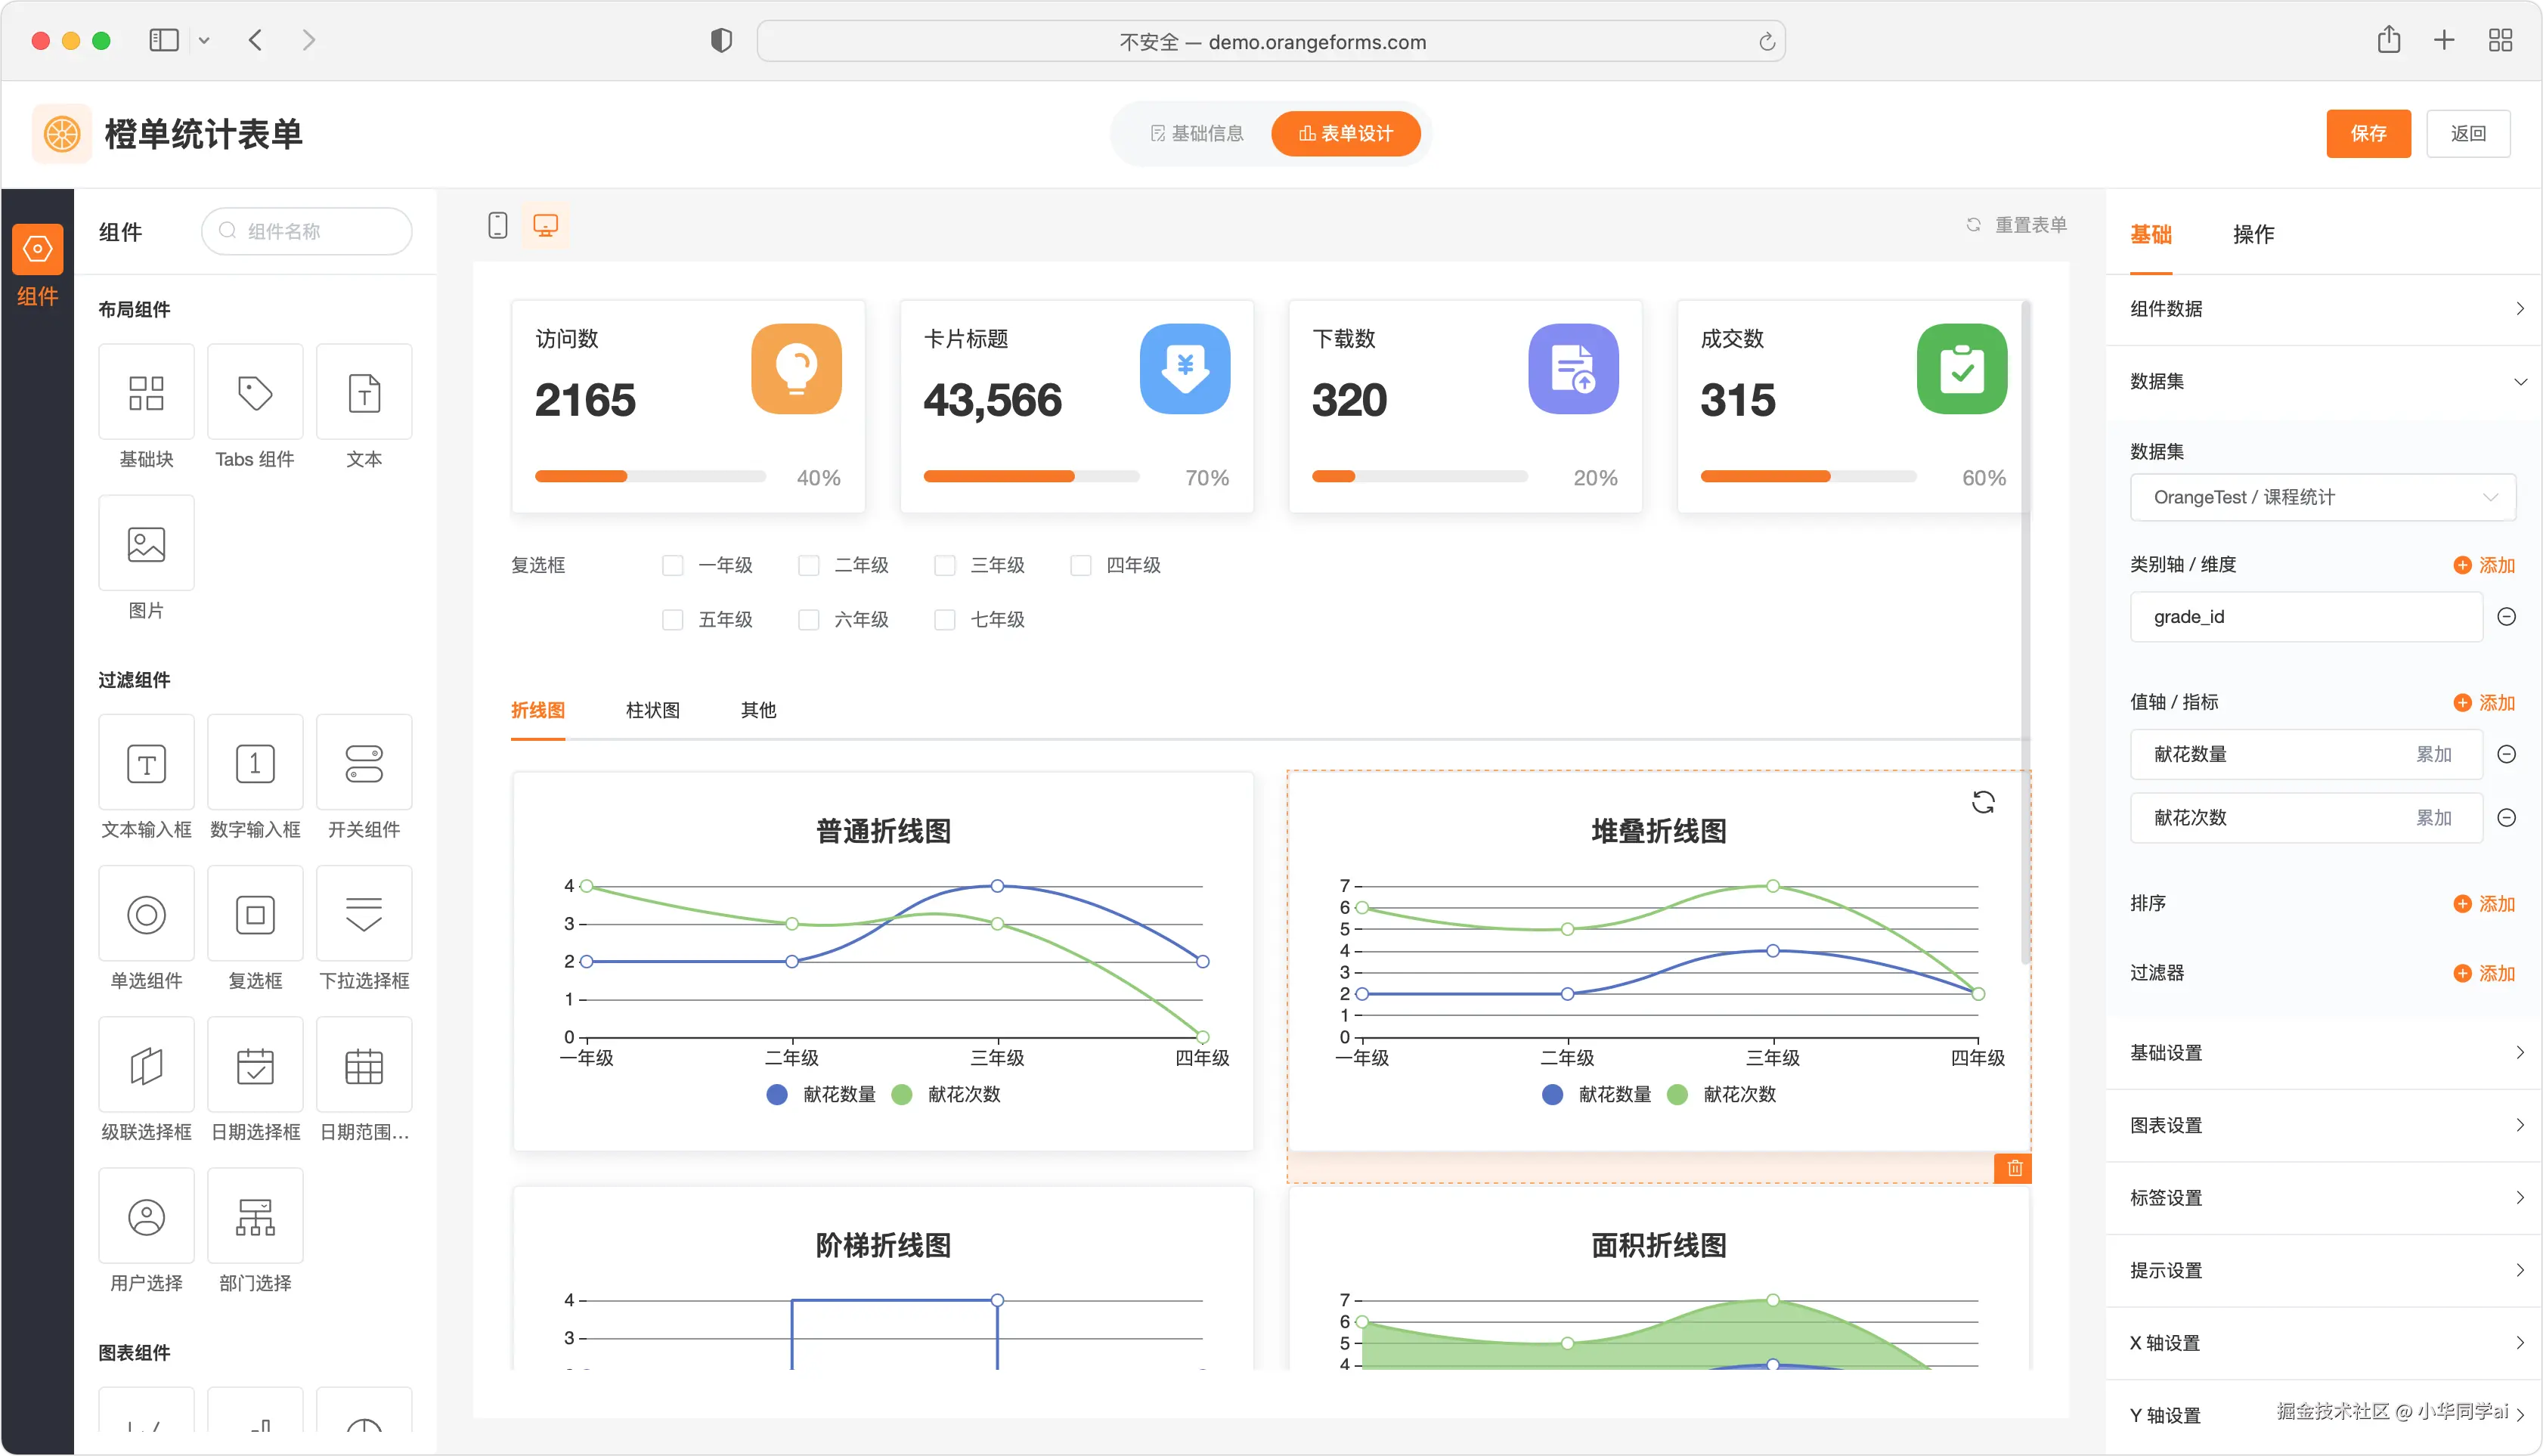Check the 三年级 checkbox
2543x1456 pixels.
pyautogui.click(x=945, y=566)
